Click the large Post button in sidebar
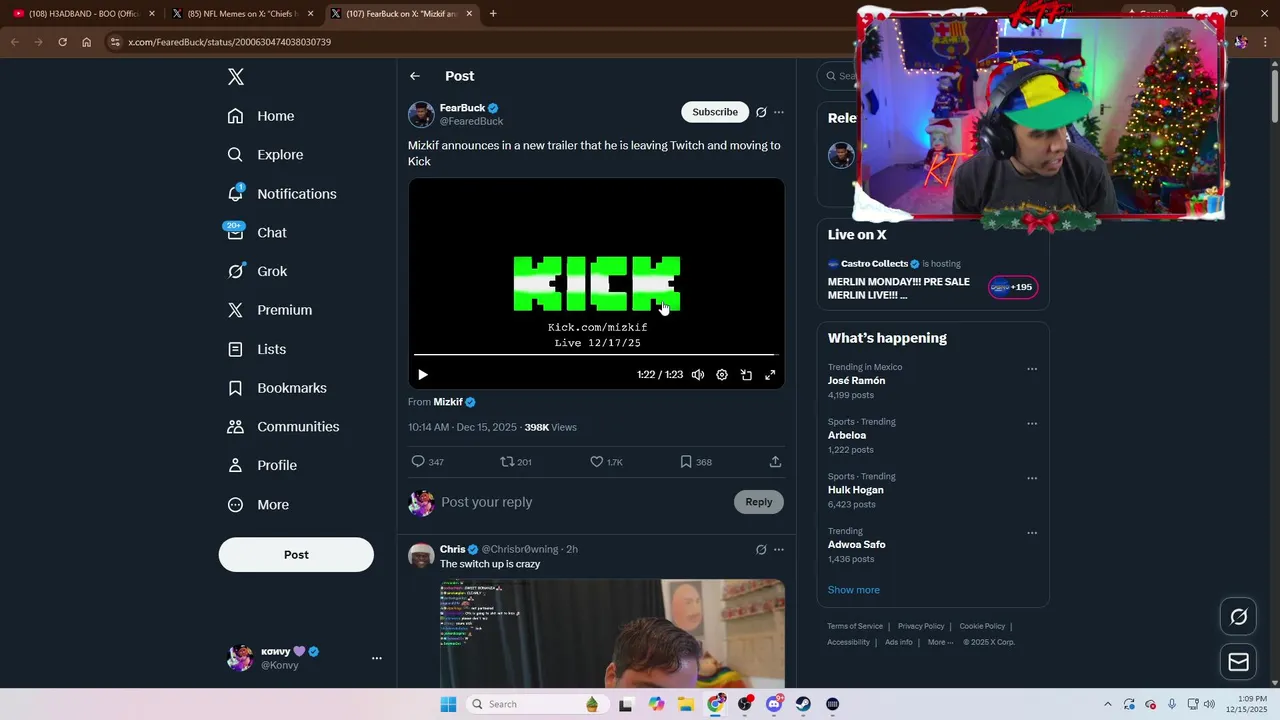 point(296,555)
